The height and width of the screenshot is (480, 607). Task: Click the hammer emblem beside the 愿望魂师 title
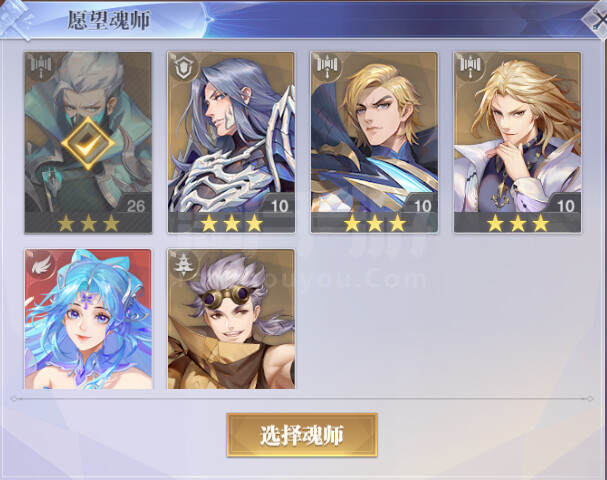15,19
